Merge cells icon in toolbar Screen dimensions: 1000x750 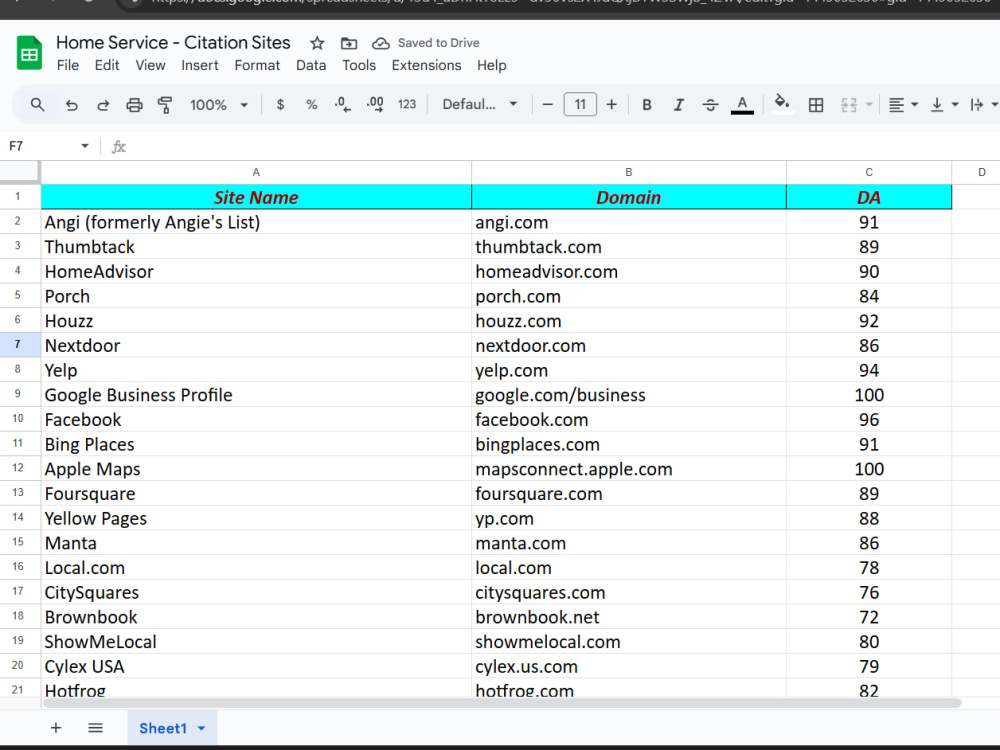pyautogui.click(x=849, y=105)
